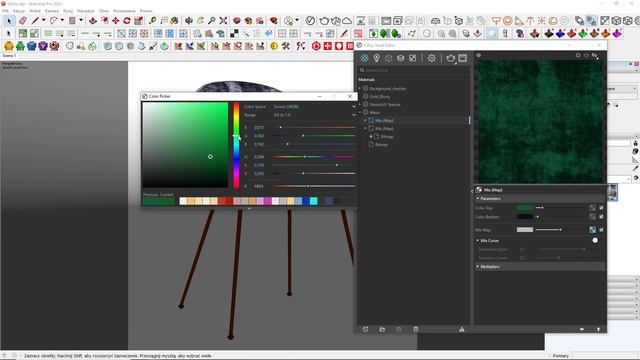Click the Color Top green swatch
This screenshot has height=360, width=640.
(525, 208)
